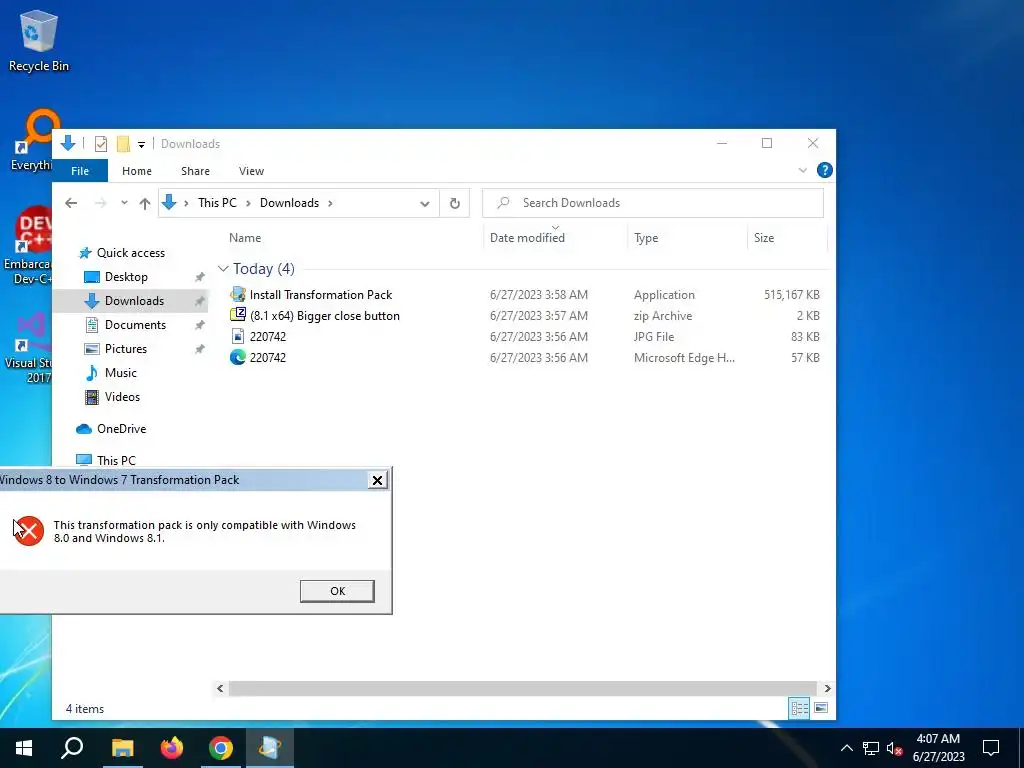Click the horizontal scrollbar right arrow
The height and width of the screenshot is (768, 1024).
coord(827,688)
